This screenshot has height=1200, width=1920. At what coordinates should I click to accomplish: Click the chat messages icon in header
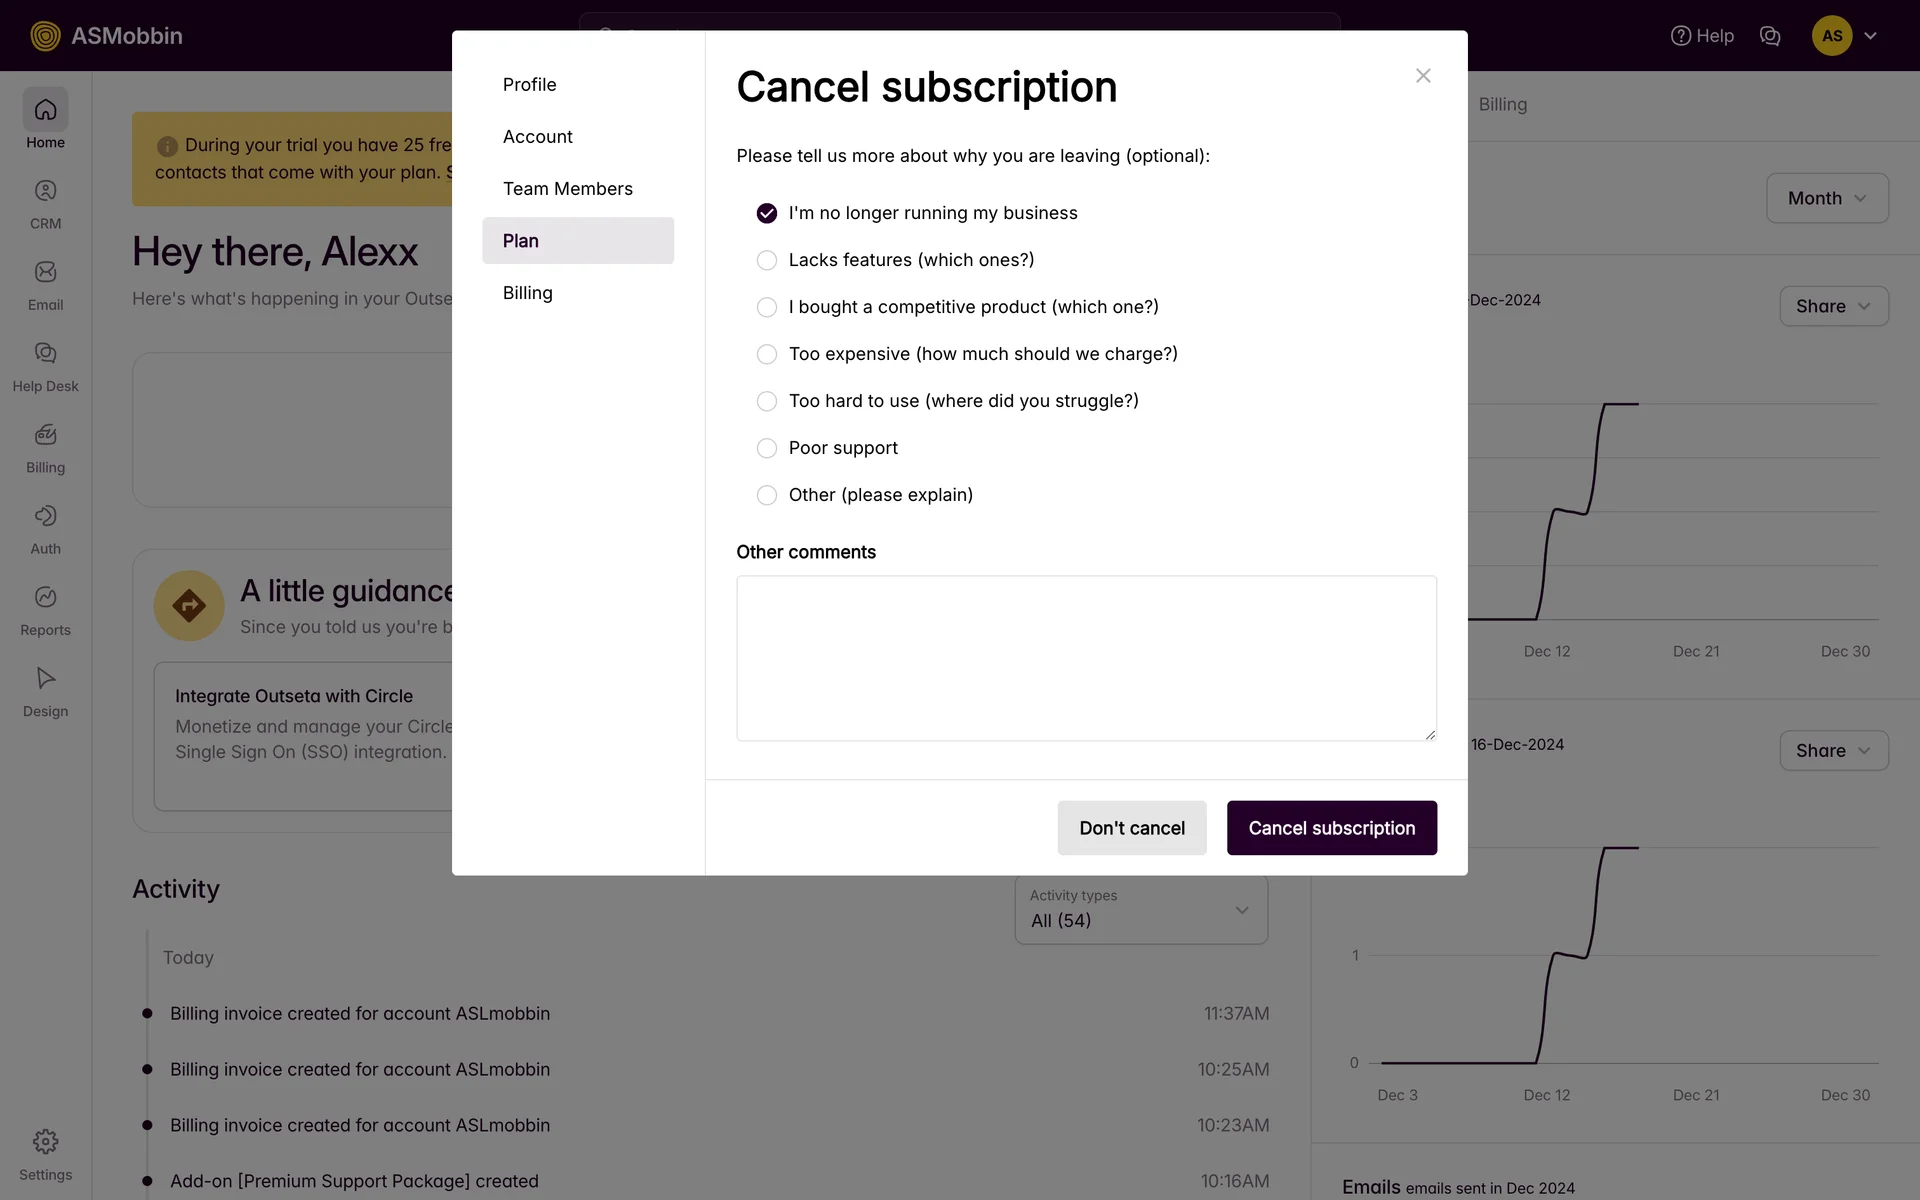[x=1769, y=36]
